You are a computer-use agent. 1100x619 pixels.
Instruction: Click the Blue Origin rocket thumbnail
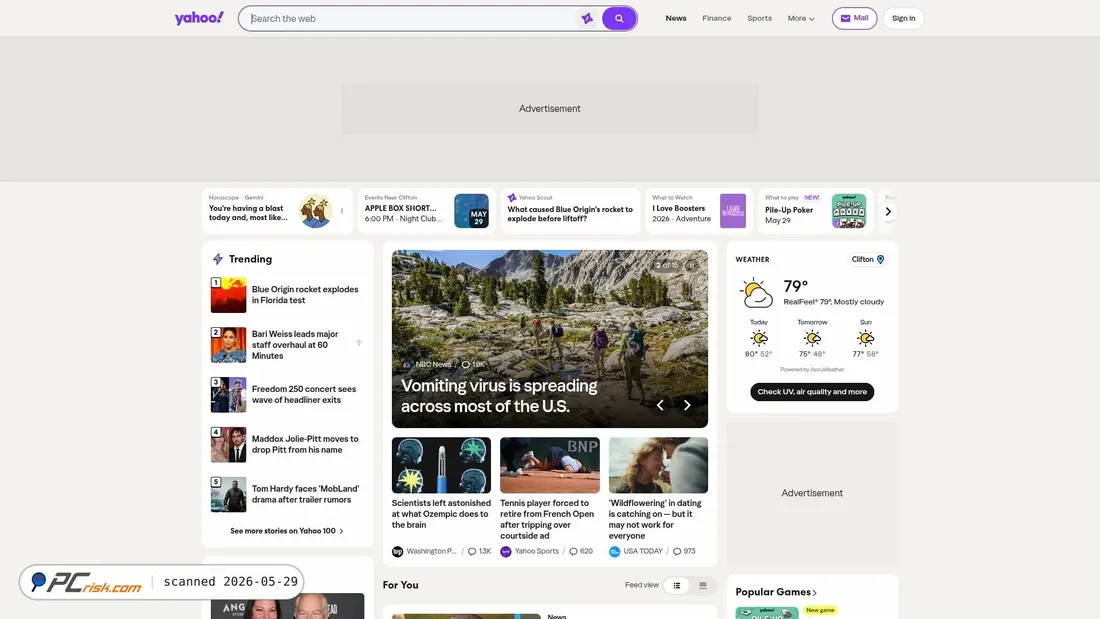click(229, 295)
